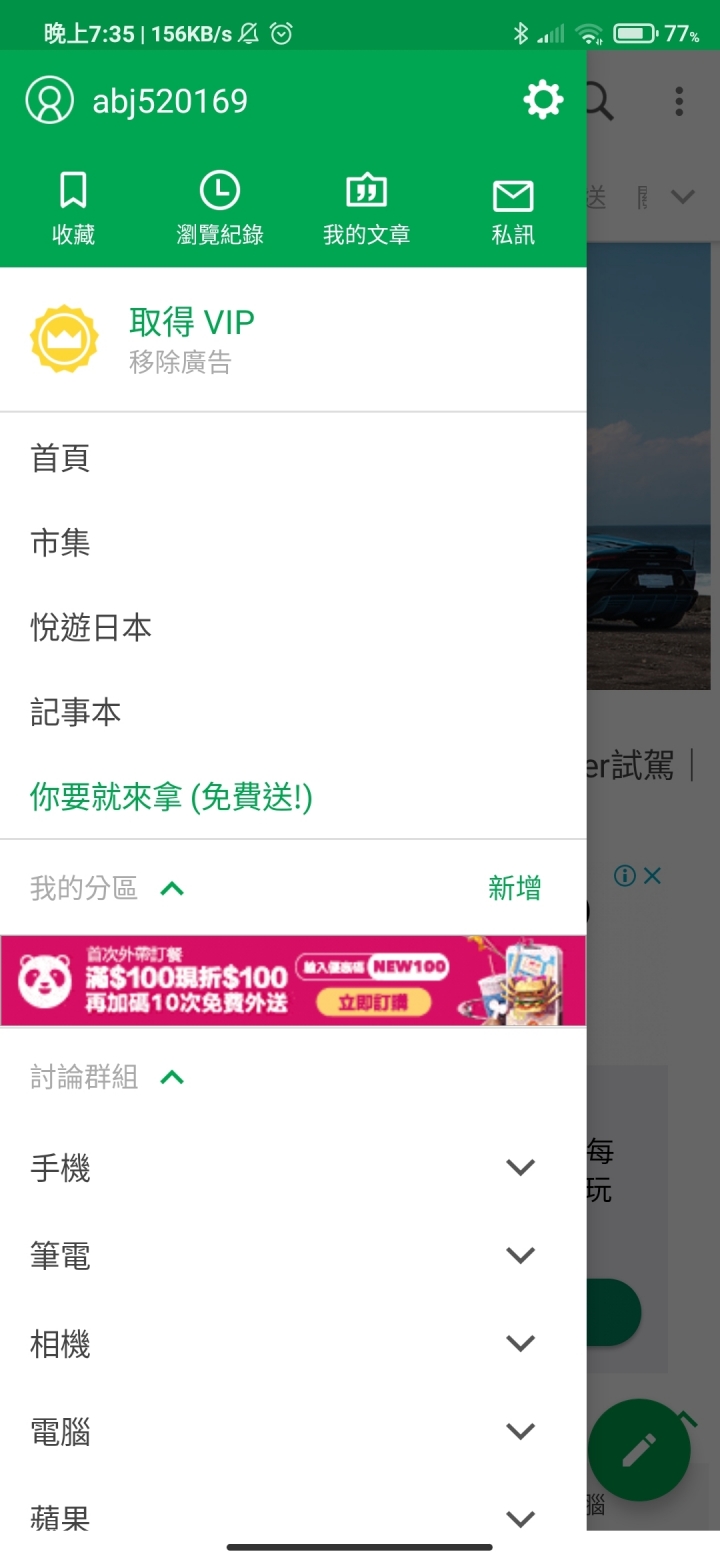
Task: Open 悅遊日本 menu item
Action: [x=293, y=628]
